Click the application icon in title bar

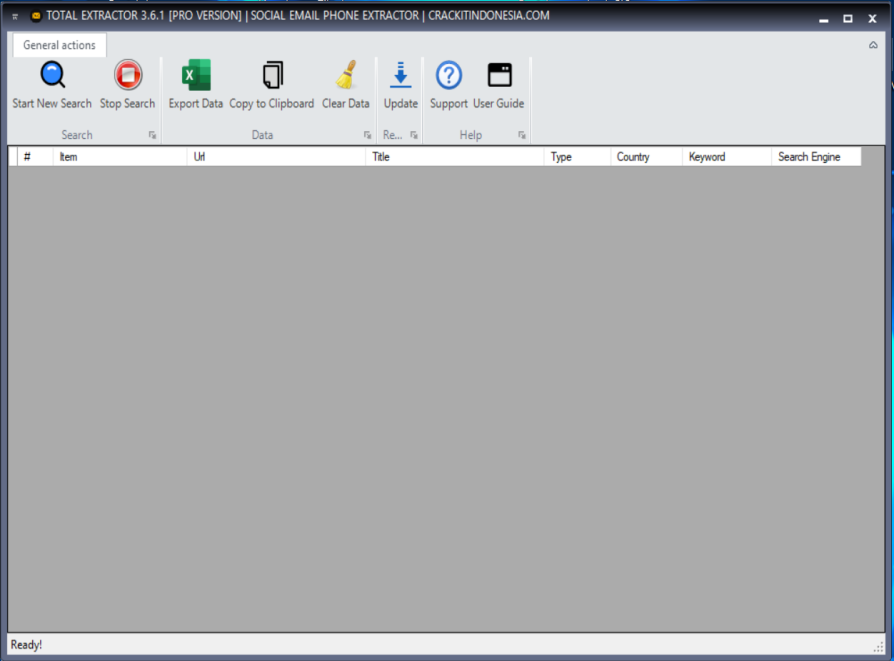36,16
